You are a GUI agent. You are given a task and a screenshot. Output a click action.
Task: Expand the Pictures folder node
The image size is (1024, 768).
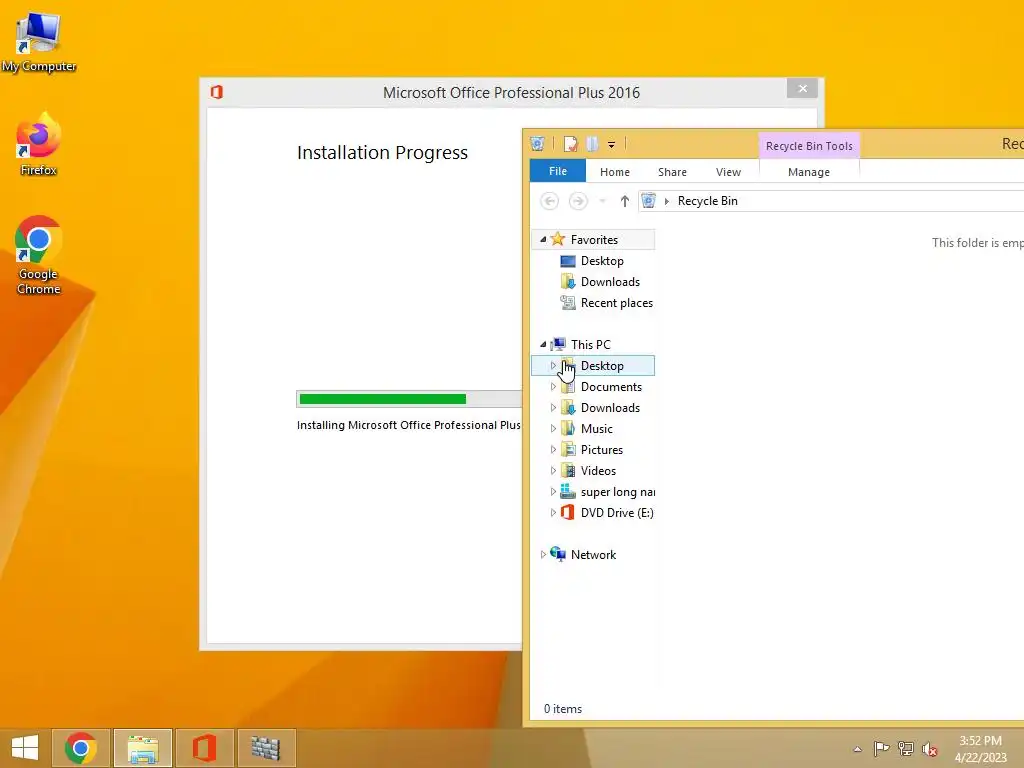[x=553, y=449]
